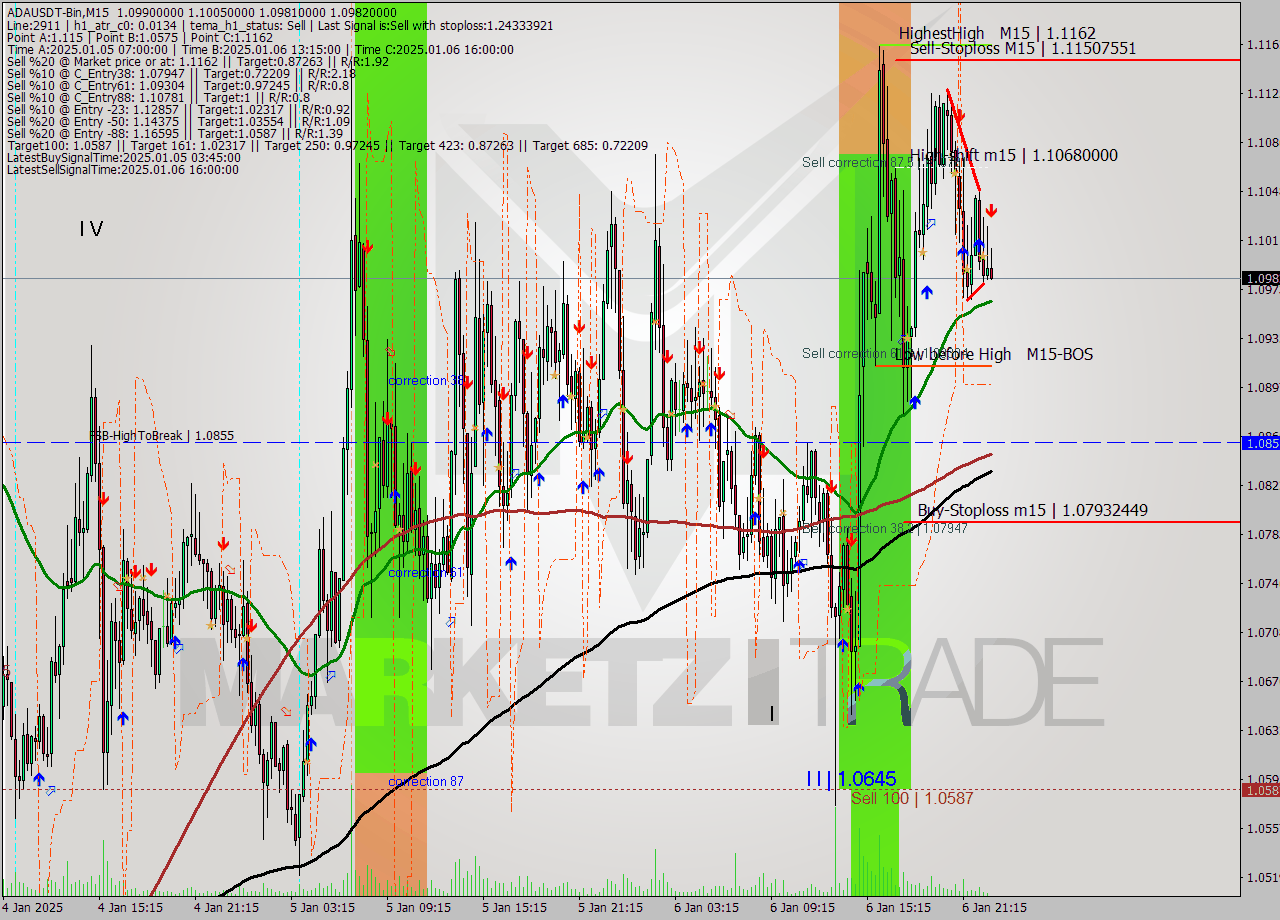1280x920 pixels.
Task: Click the 1.093 price axis label
Action: tap(1264, 339)
